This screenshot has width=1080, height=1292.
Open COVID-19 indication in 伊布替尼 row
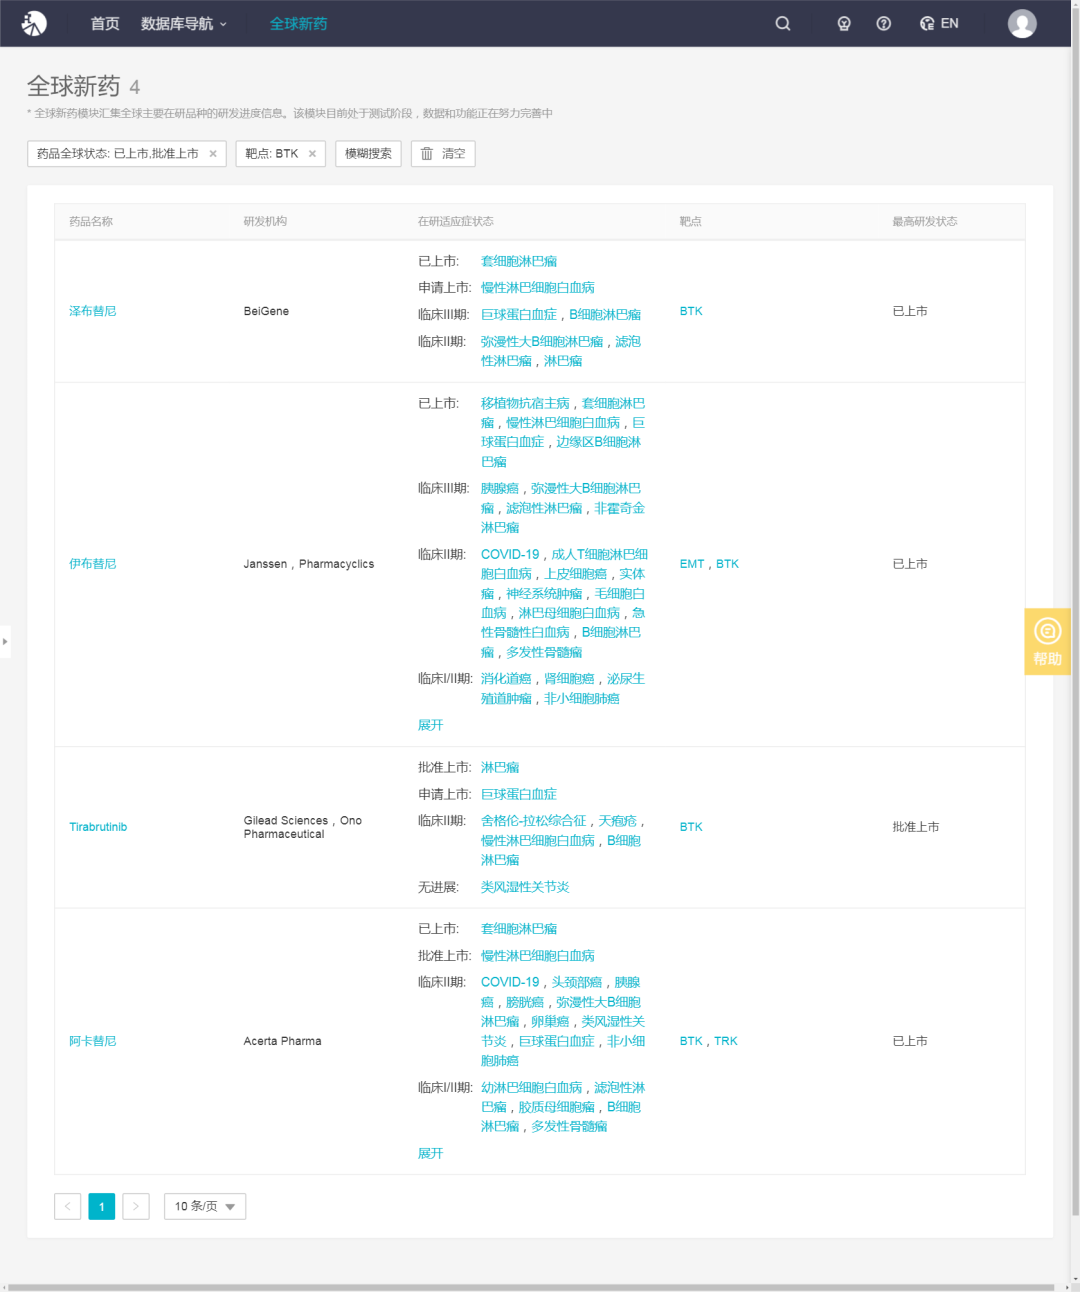510,554
